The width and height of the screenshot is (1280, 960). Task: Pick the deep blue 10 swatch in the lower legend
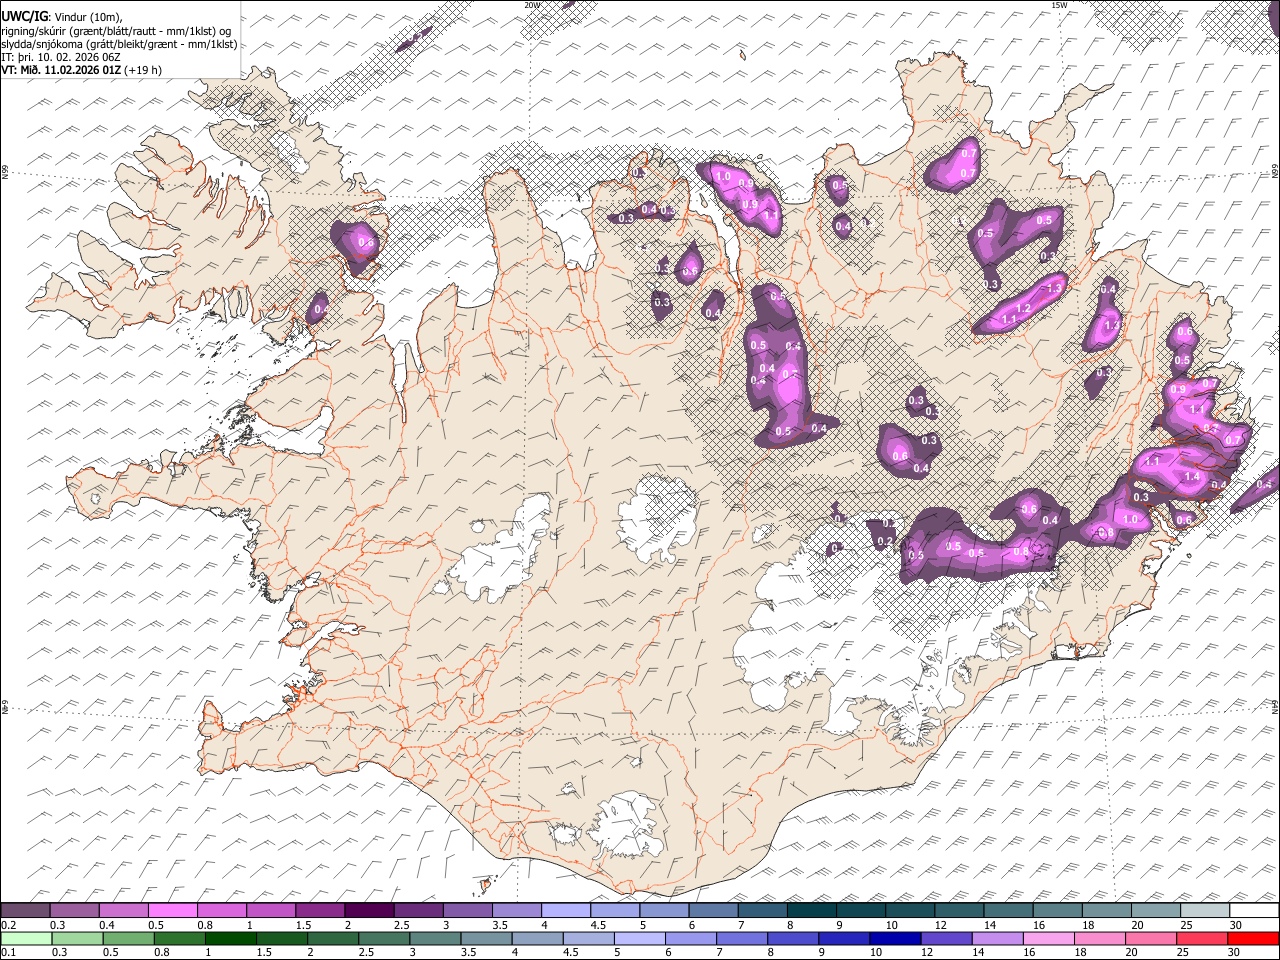(x=896, y=939)
